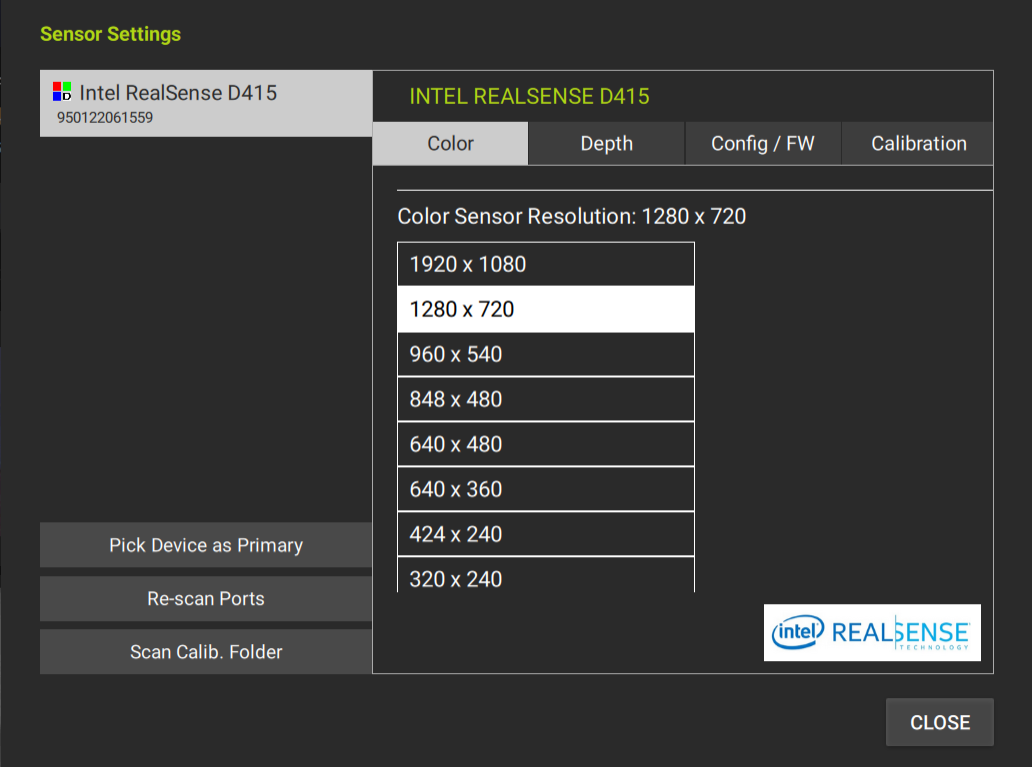This screenshot has width=1032, height=767.
Task: Pick 960 x 540 resolution option
Action: click(x=546, y=354)
